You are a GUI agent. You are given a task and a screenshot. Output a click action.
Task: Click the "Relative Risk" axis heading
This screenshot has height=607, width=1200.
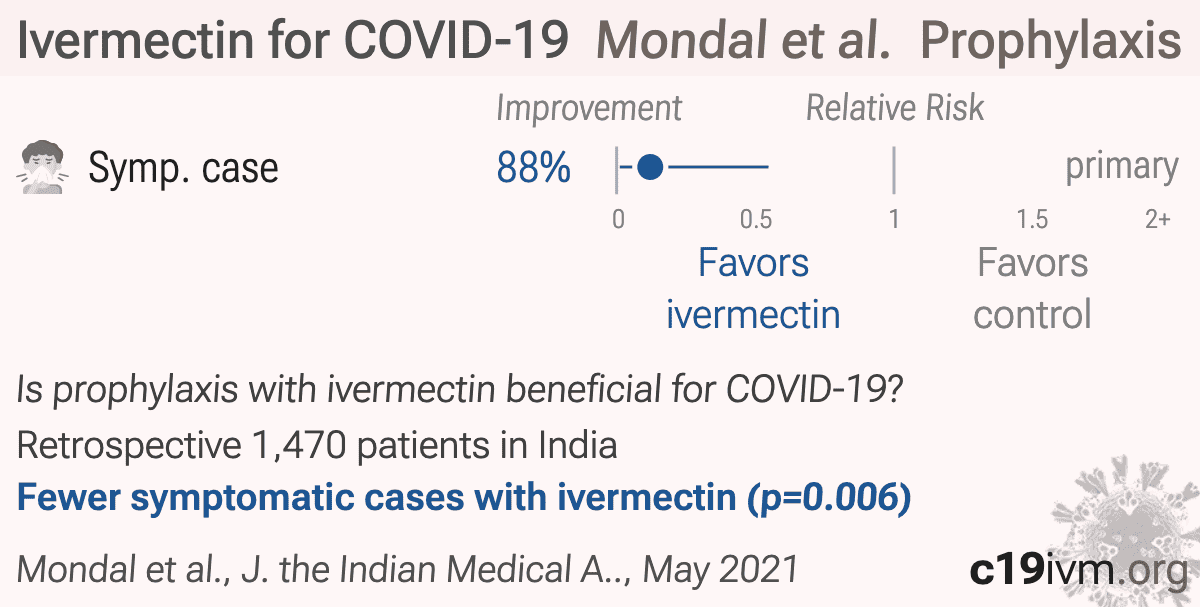pos(895,108)
